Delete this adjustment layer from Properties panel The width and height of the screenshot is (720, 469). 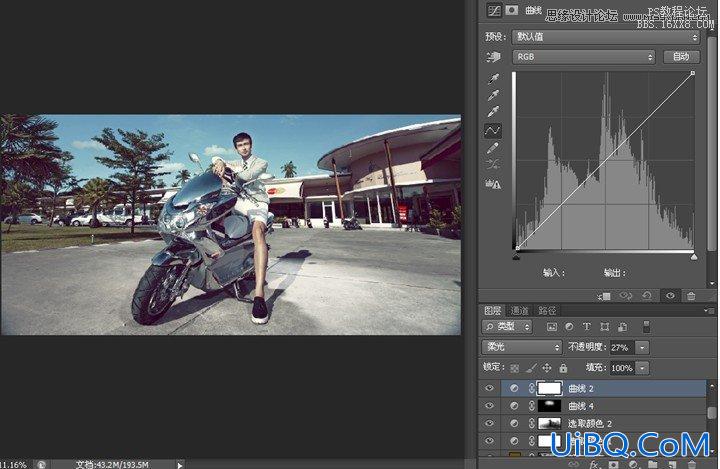click(691, 296)
